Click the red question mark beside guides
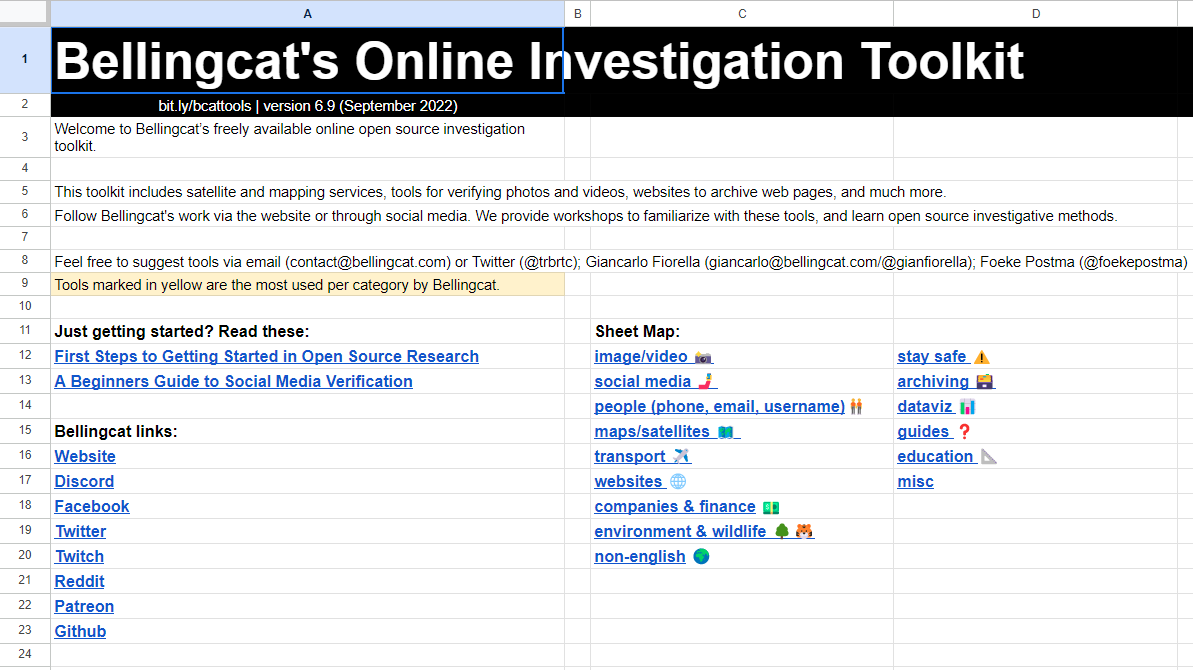The image size is (1193, 670). coord(965,432)
